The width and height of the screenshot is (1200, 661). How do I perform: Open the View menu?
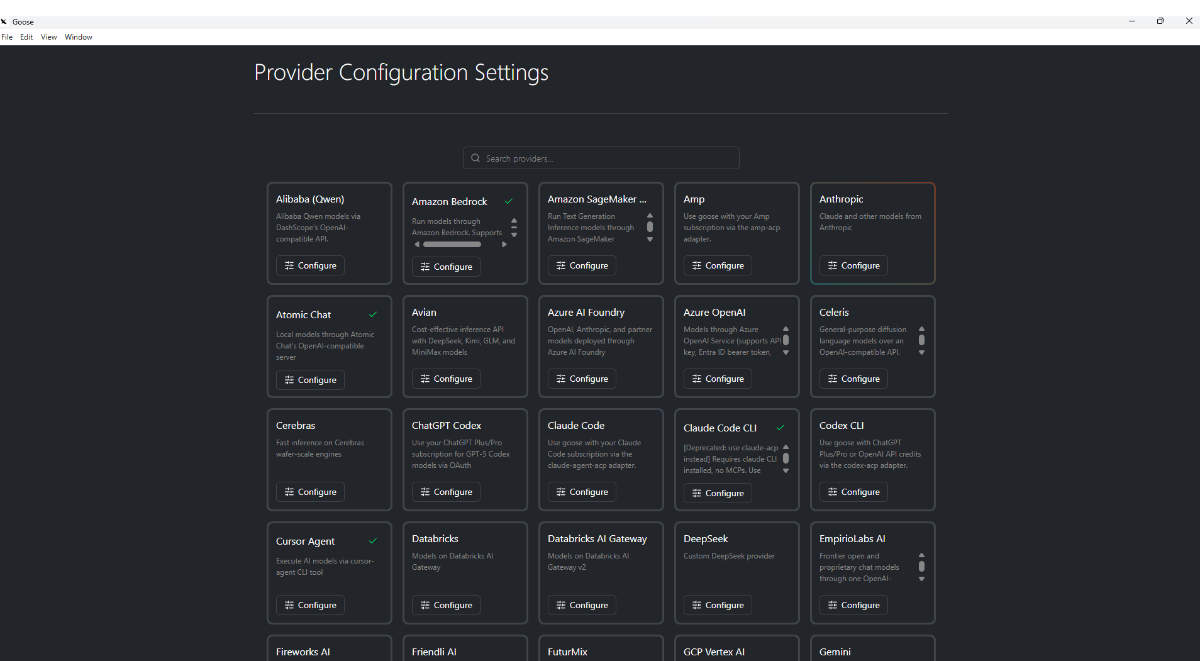[49, 37]
